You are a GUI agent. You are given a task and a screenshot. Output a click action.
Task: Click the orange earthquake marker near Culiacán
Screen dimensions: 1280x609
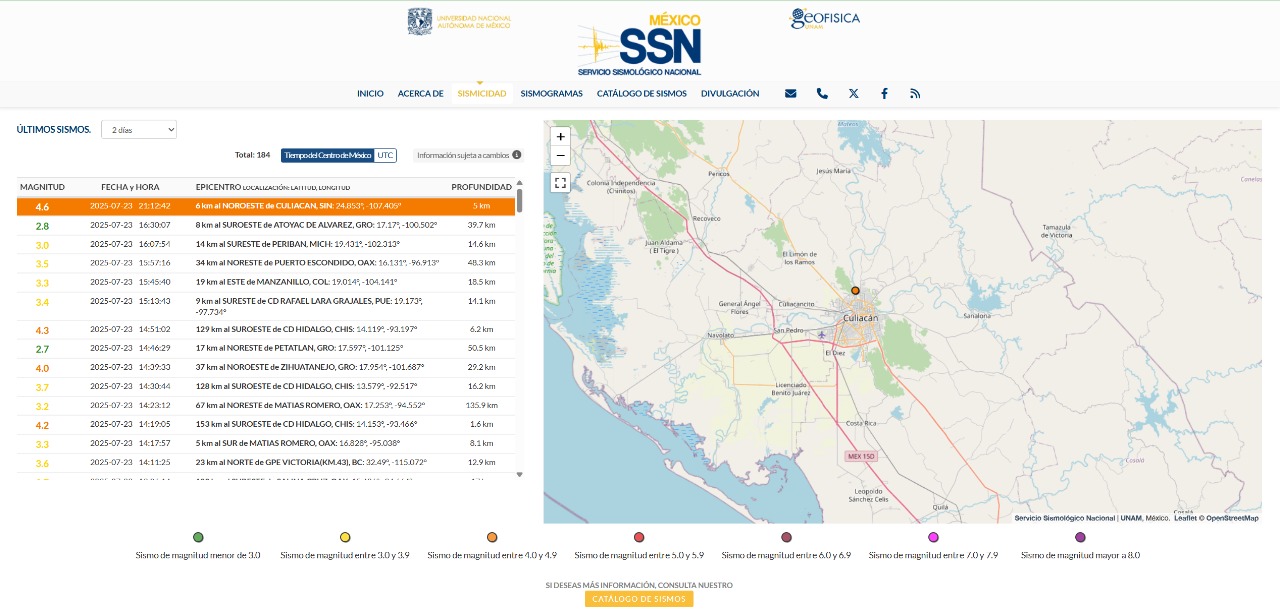855,290
